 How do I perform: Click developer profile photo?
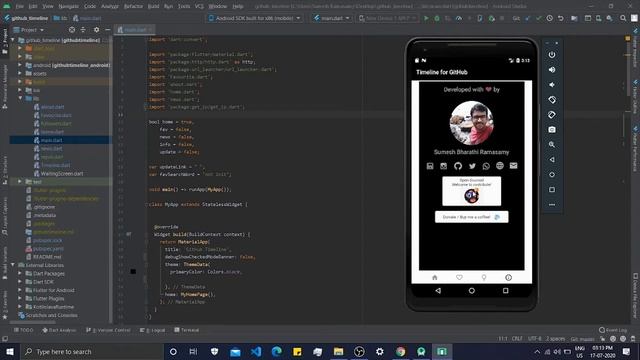click(471, 123)
